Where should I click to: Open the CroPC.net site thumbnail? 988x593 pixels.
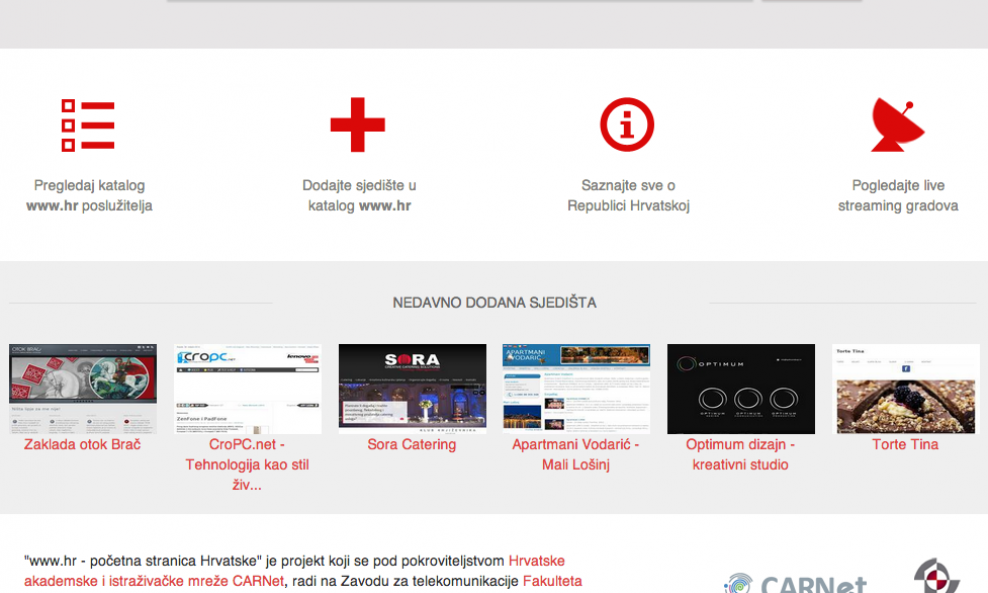coord(247,389)
